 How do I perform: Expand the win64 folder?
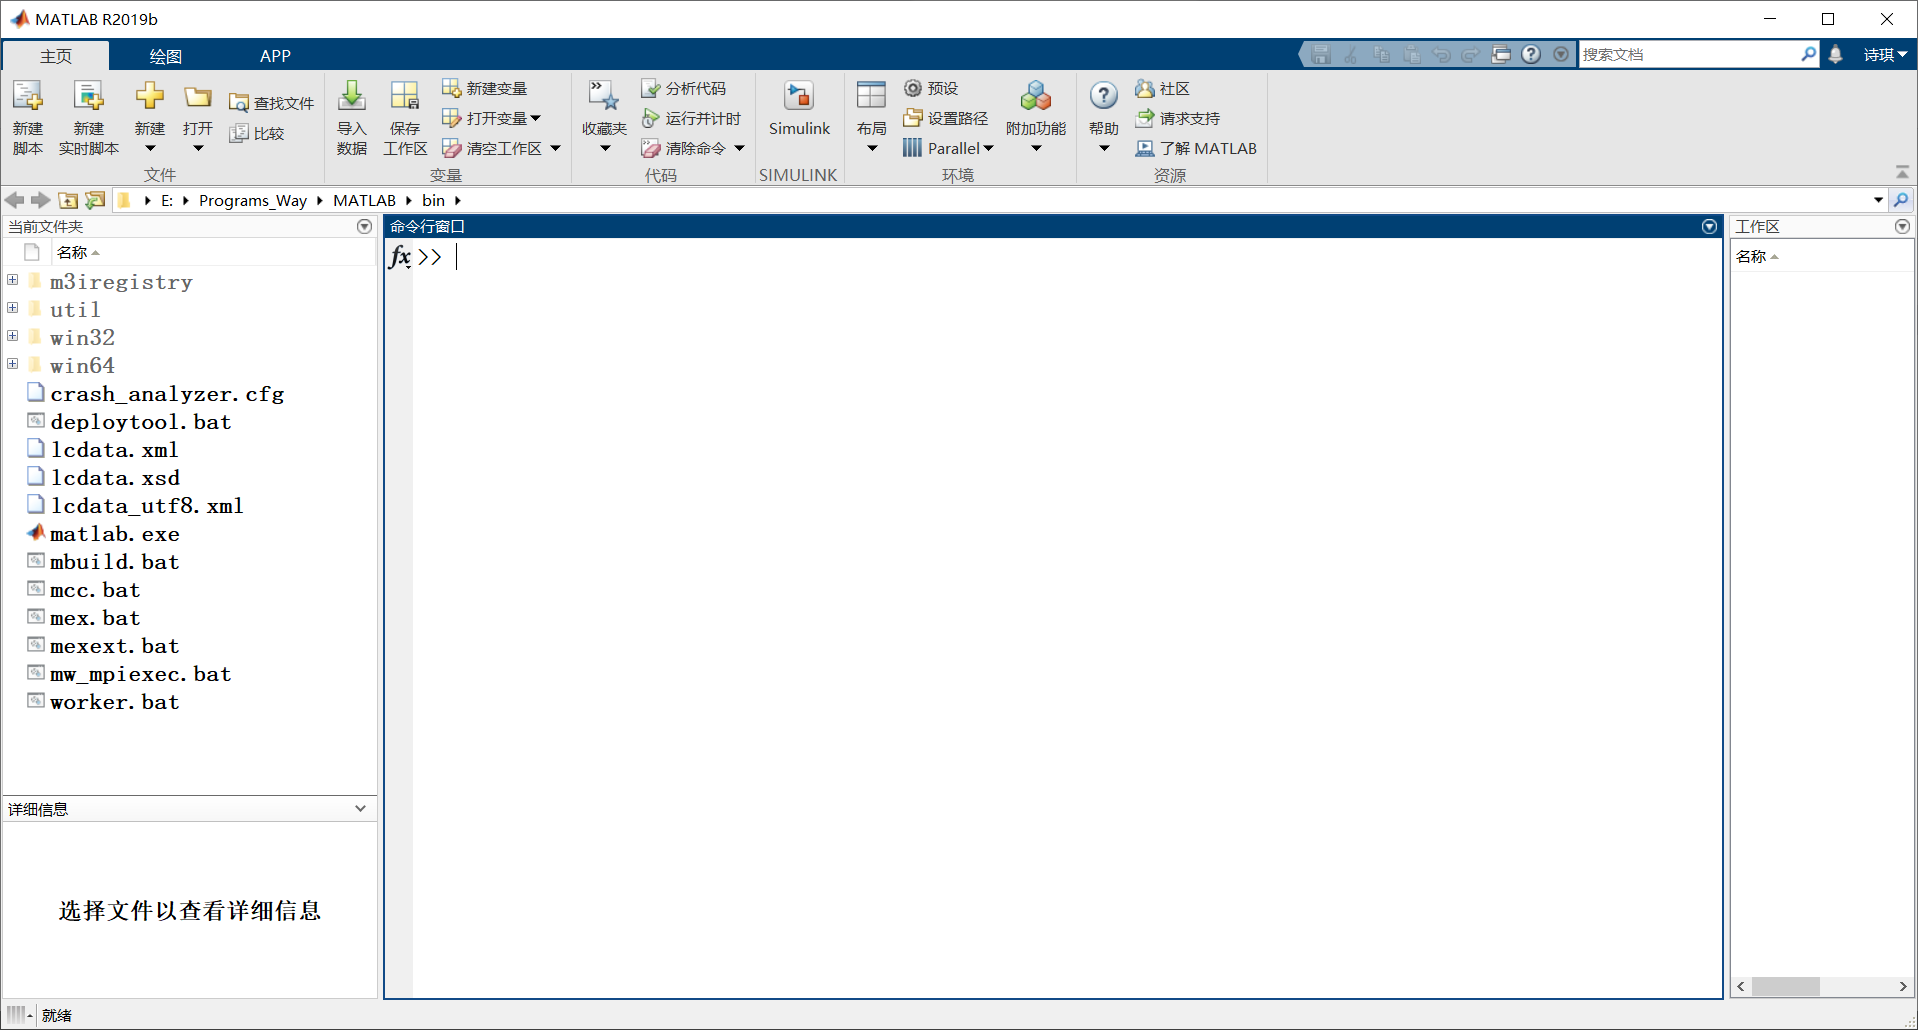point(12,364)
